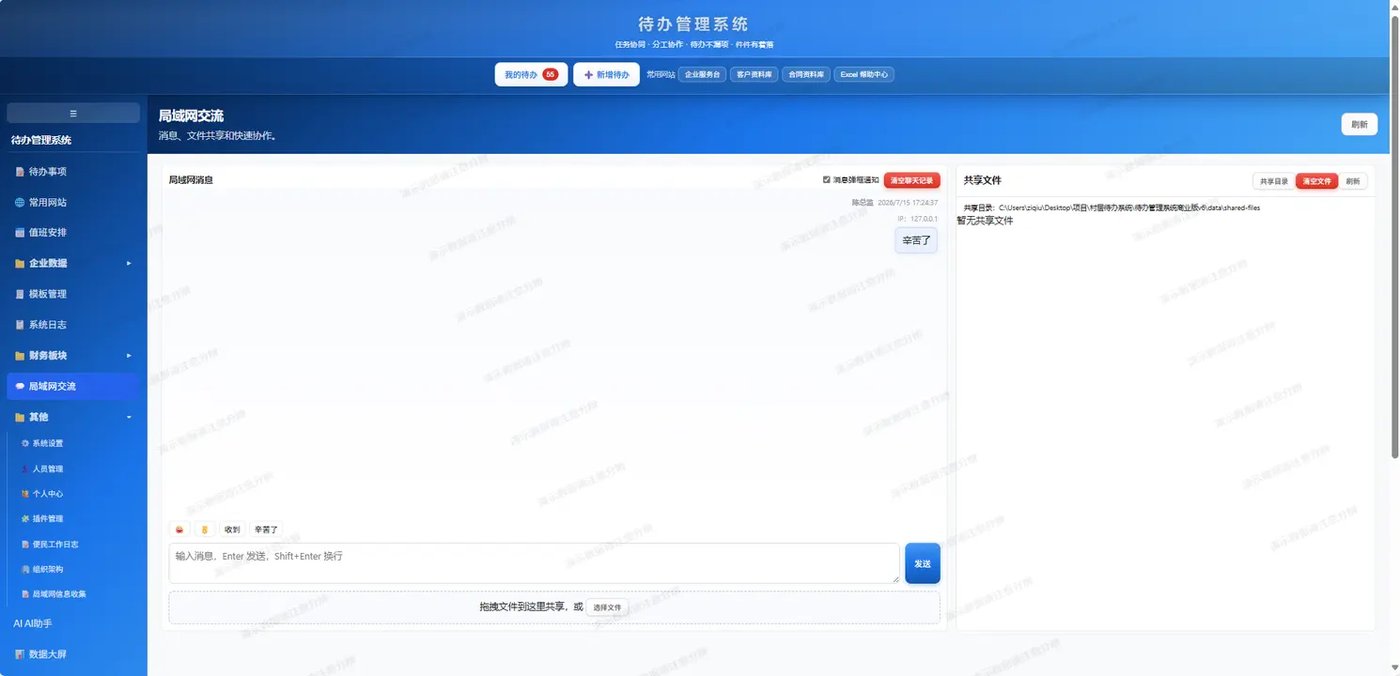Open 模板管理 in the sidebar
The height and width of the screenshot is (676, 1400).
click(x=73, y=294)
